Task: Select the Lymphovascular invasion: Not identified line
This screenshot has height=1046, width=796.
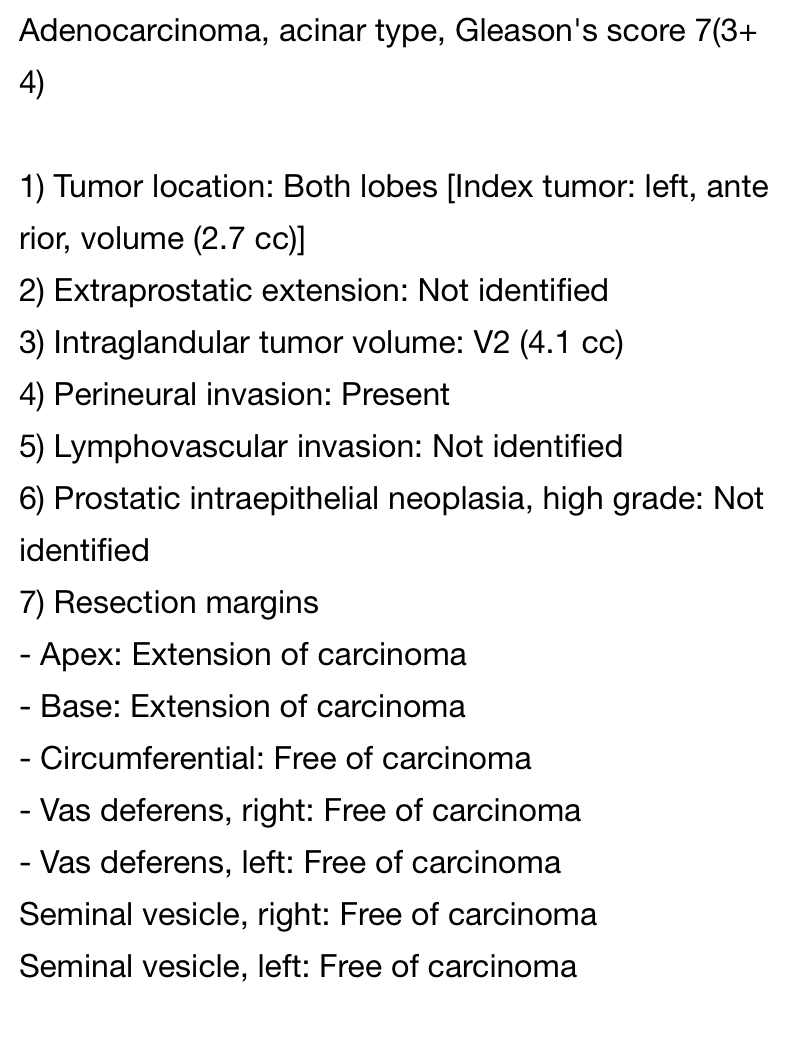Action: pyautogui.click(x=321, y=447)
